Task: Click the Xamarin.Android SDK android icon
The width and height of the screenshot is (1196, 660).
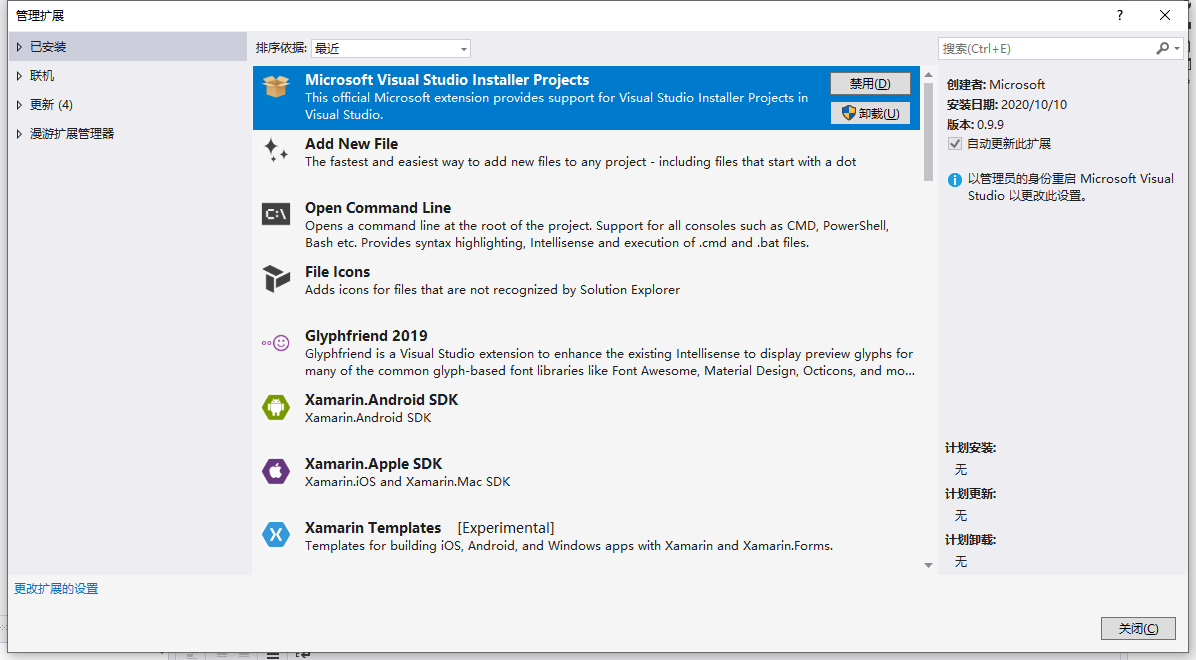Action: point(276,407)
